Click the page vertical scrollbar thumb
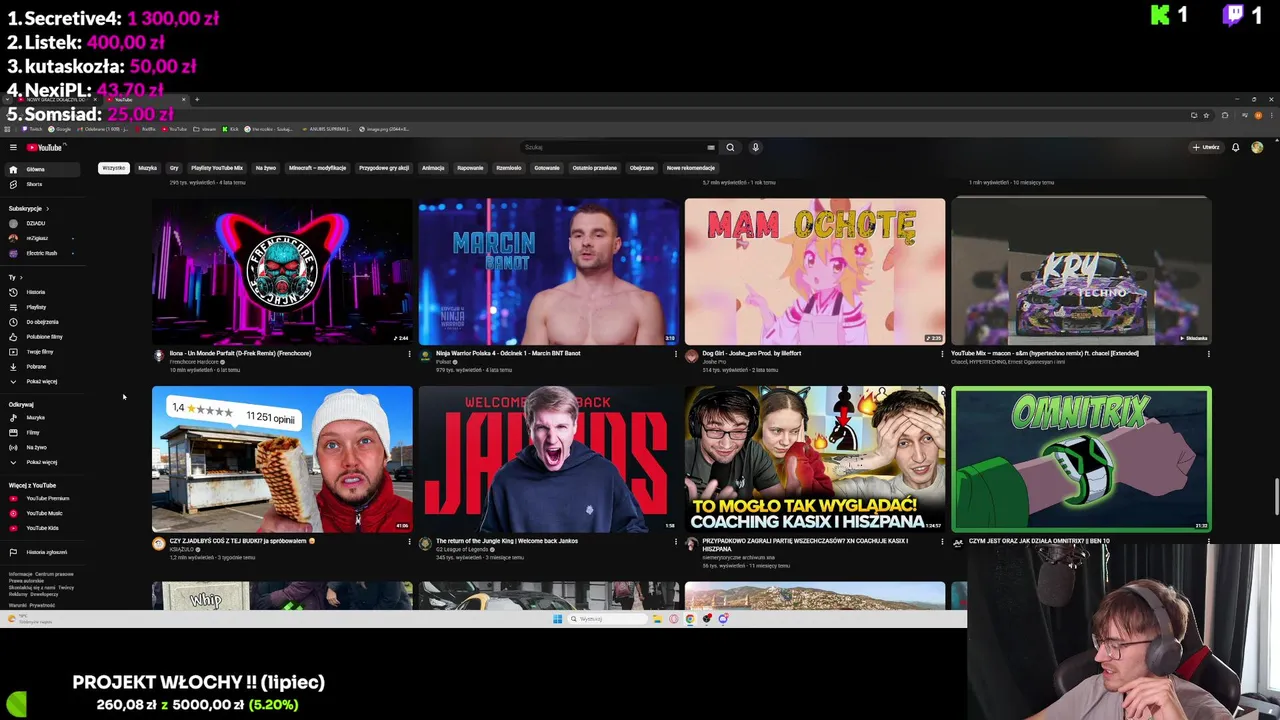The height and width of the screenshot is (720, 1280). 1275,497
